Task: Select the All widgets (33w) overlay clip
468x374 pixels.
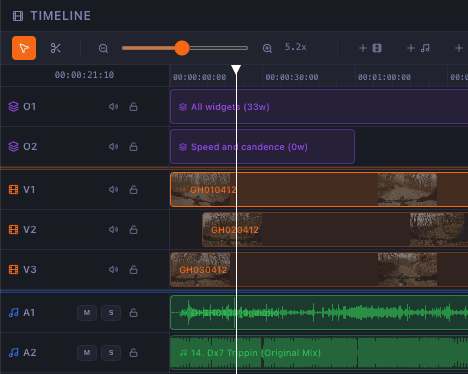Action: tap(319, 107)
